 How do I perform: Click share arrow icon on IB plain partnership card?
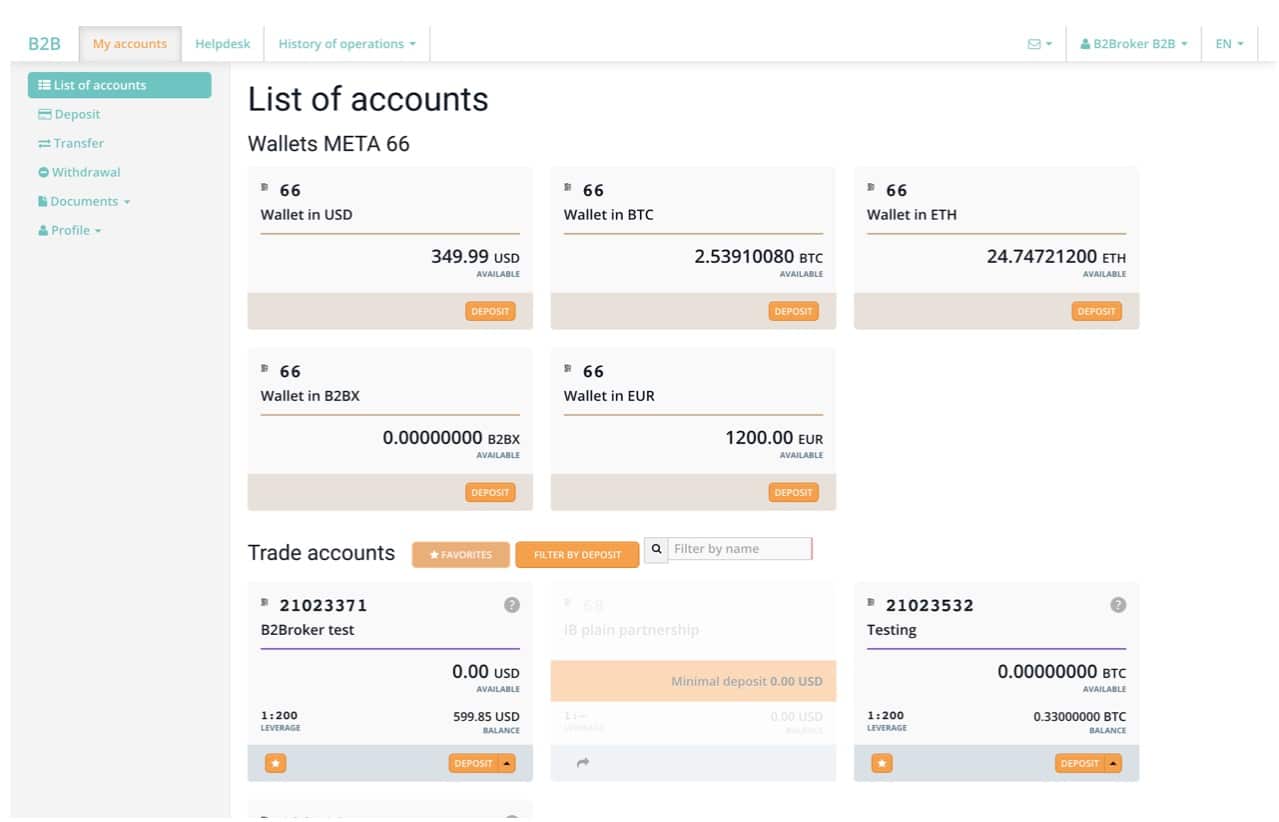[x=583, y=763]
